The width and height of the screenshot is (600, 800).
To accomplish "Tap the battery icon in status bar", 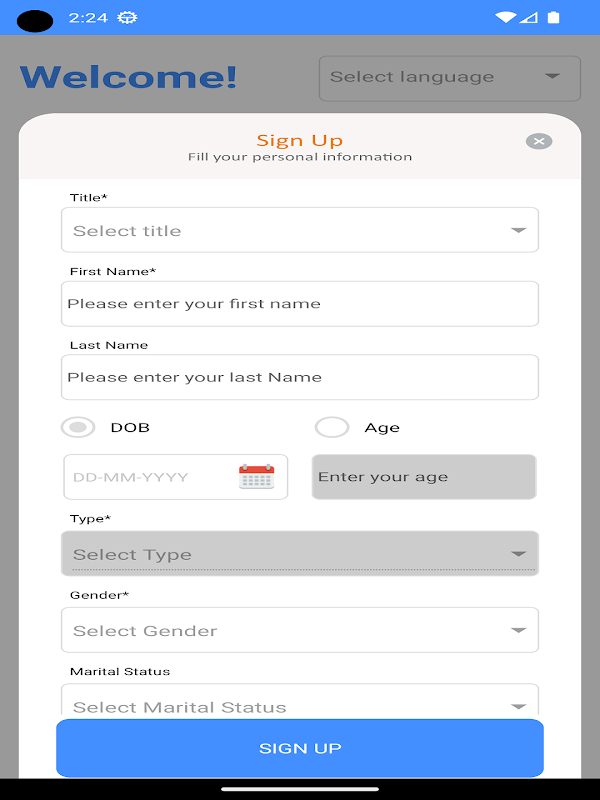I will coord(554,18).
